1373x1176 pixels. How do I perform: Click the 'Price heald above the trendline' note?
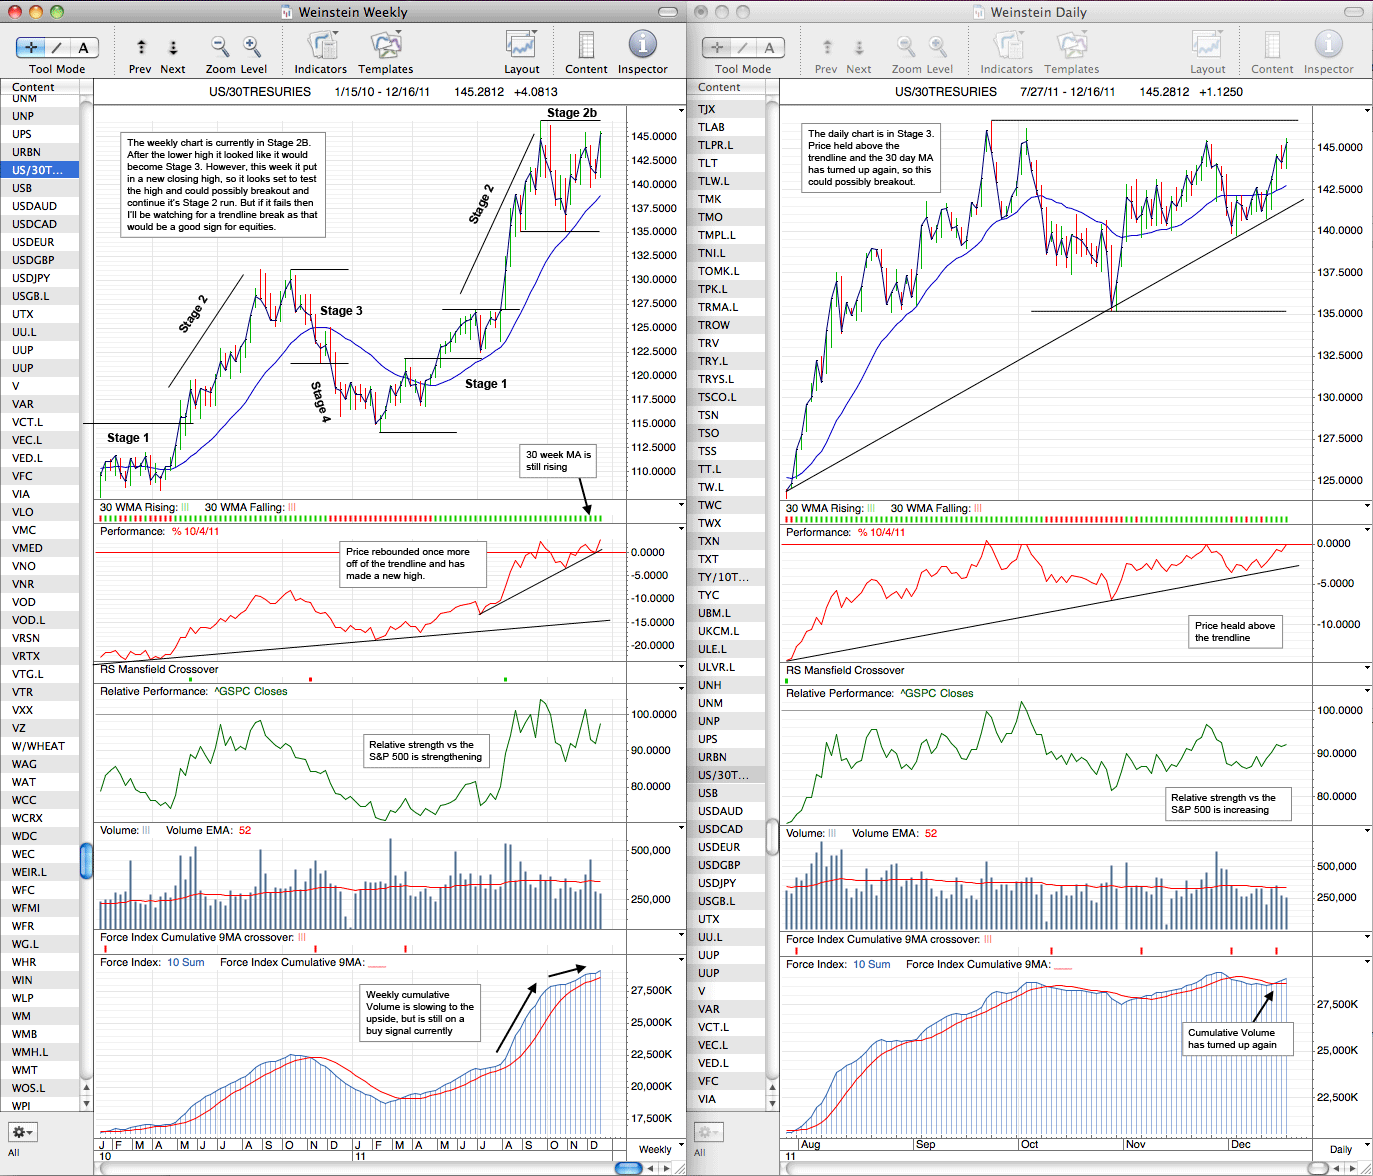click(1235, 632)
